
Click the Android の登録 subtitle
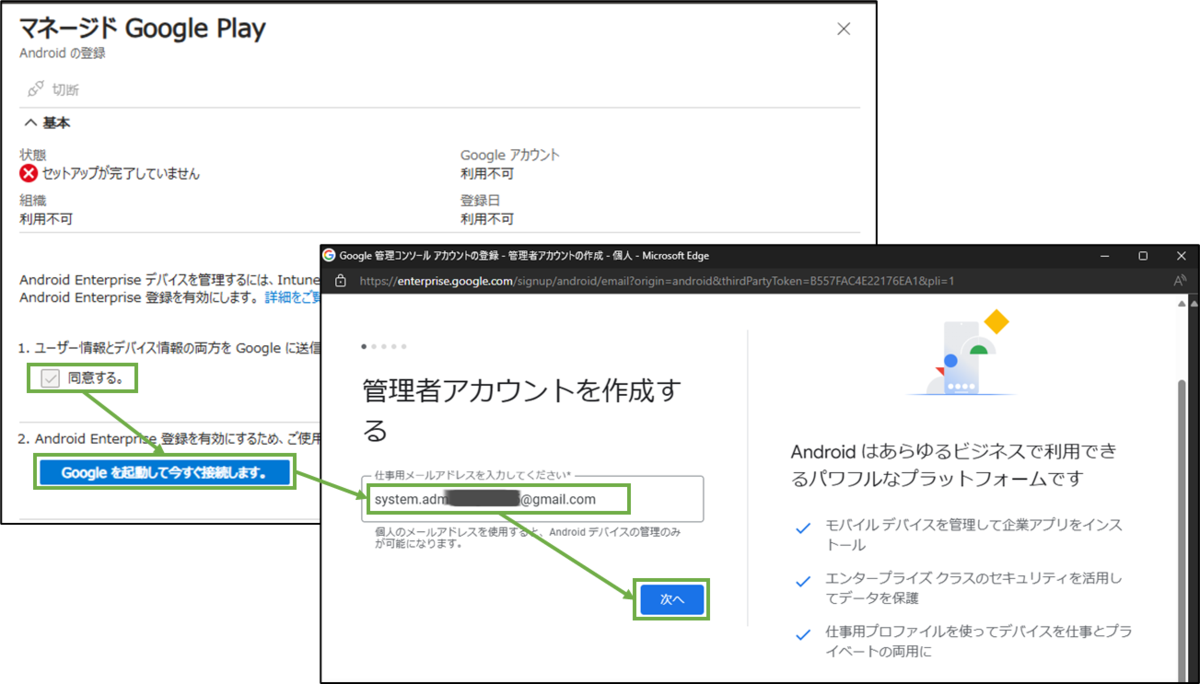click(x=63, y=53)
